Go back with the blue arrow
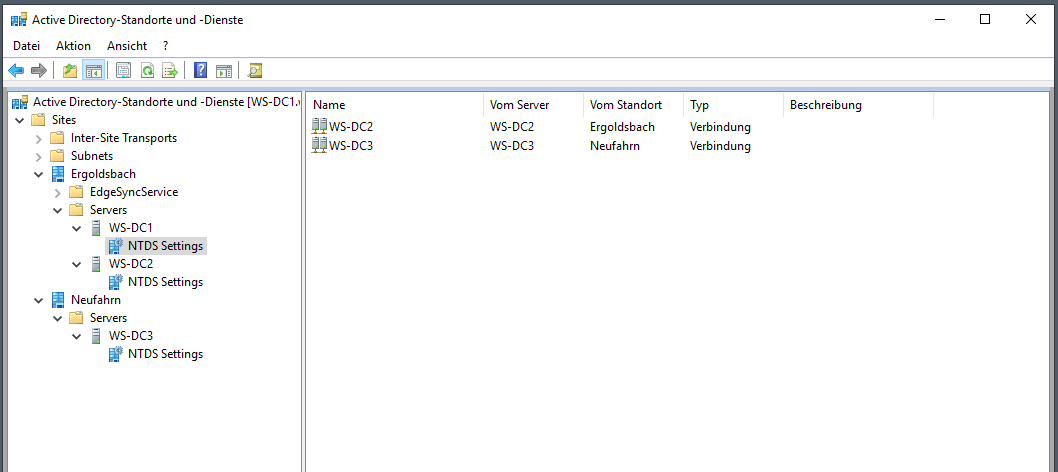Image resolution: width=1058 pixels, height=472 pixels. [16, 70]
